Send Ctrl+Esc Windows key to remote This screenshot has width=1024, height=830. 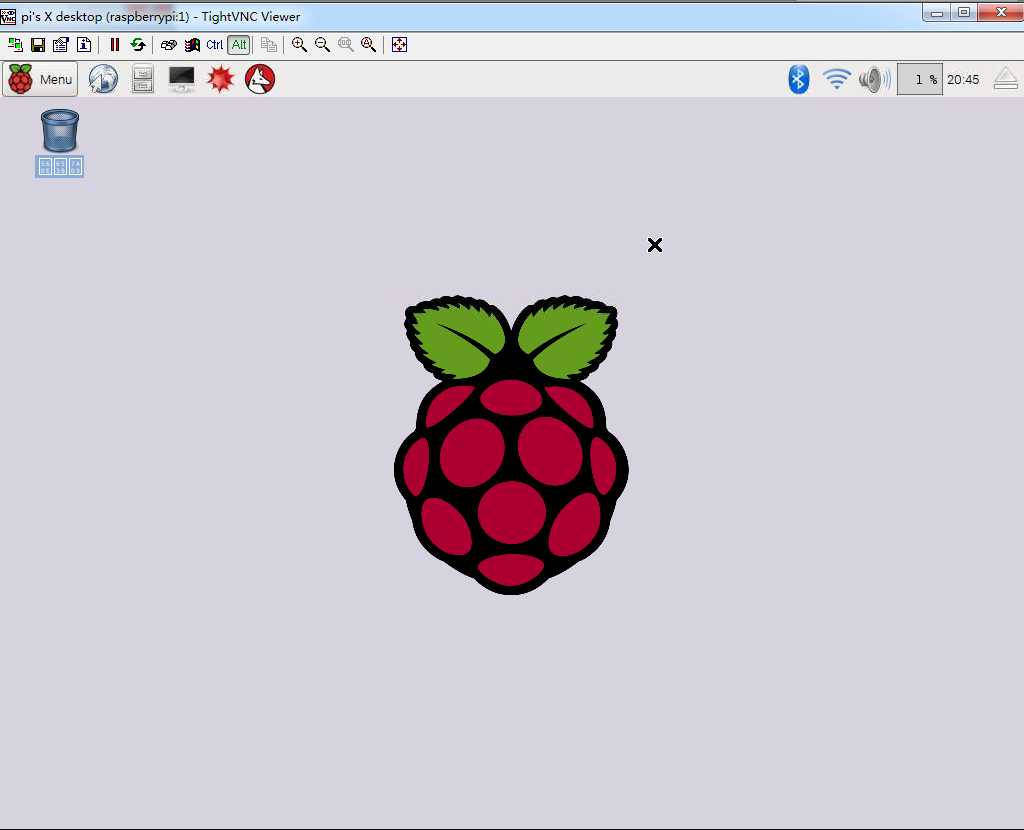pyautogui.click(x=192, y=44)
